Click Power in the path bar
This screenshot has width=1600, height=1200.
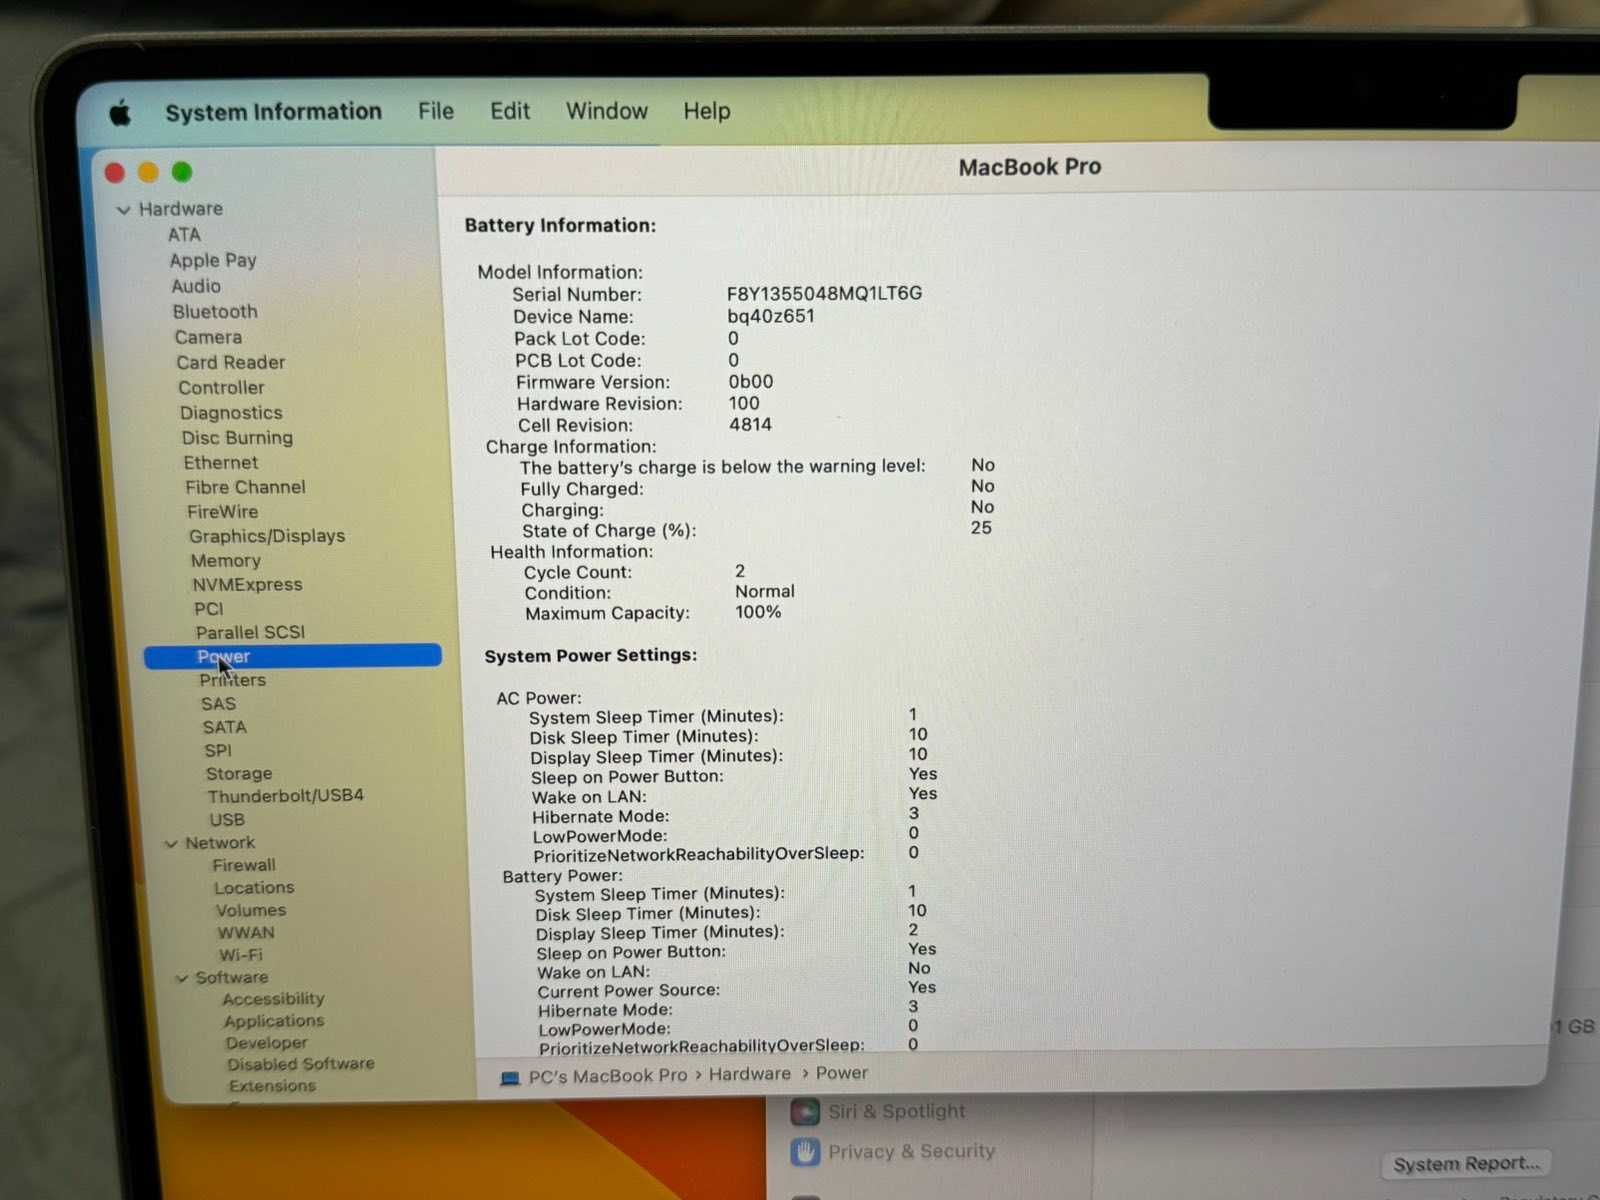click(842, 1073)
